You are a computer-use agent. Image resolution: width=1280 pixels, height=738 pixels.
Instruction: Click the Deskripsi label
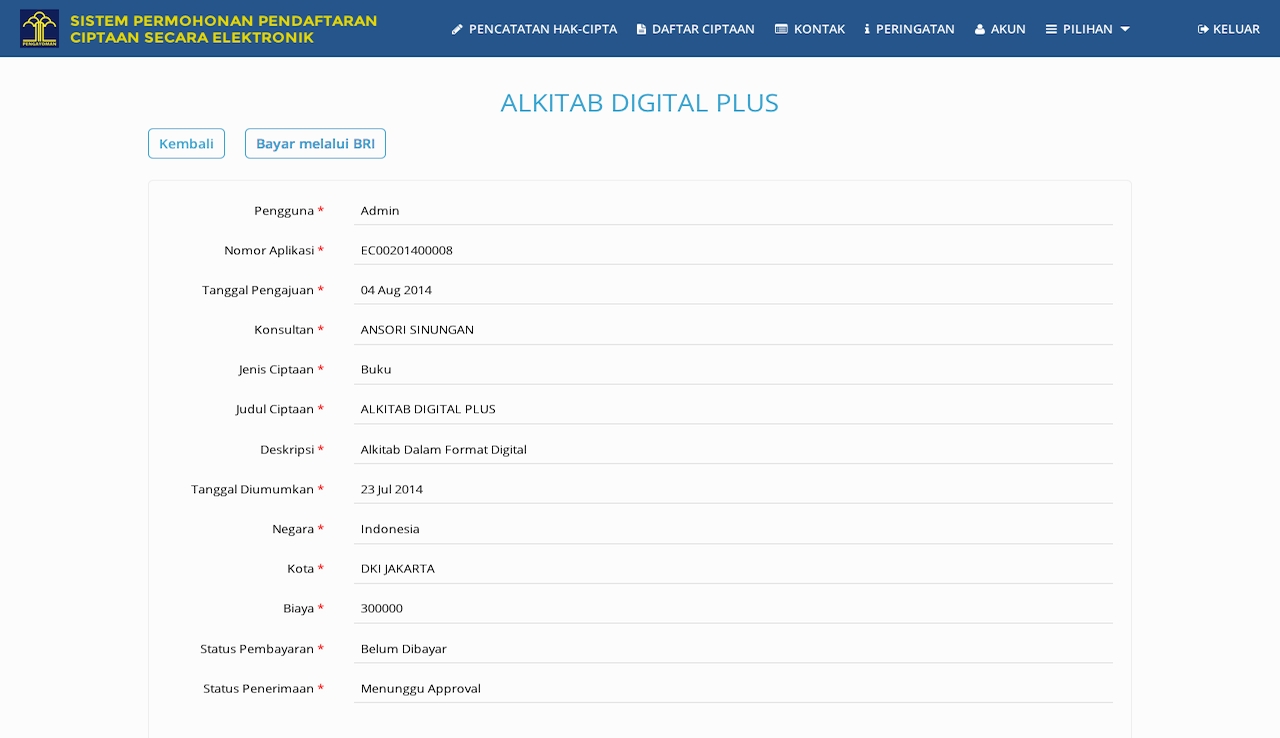click(292, 449)
